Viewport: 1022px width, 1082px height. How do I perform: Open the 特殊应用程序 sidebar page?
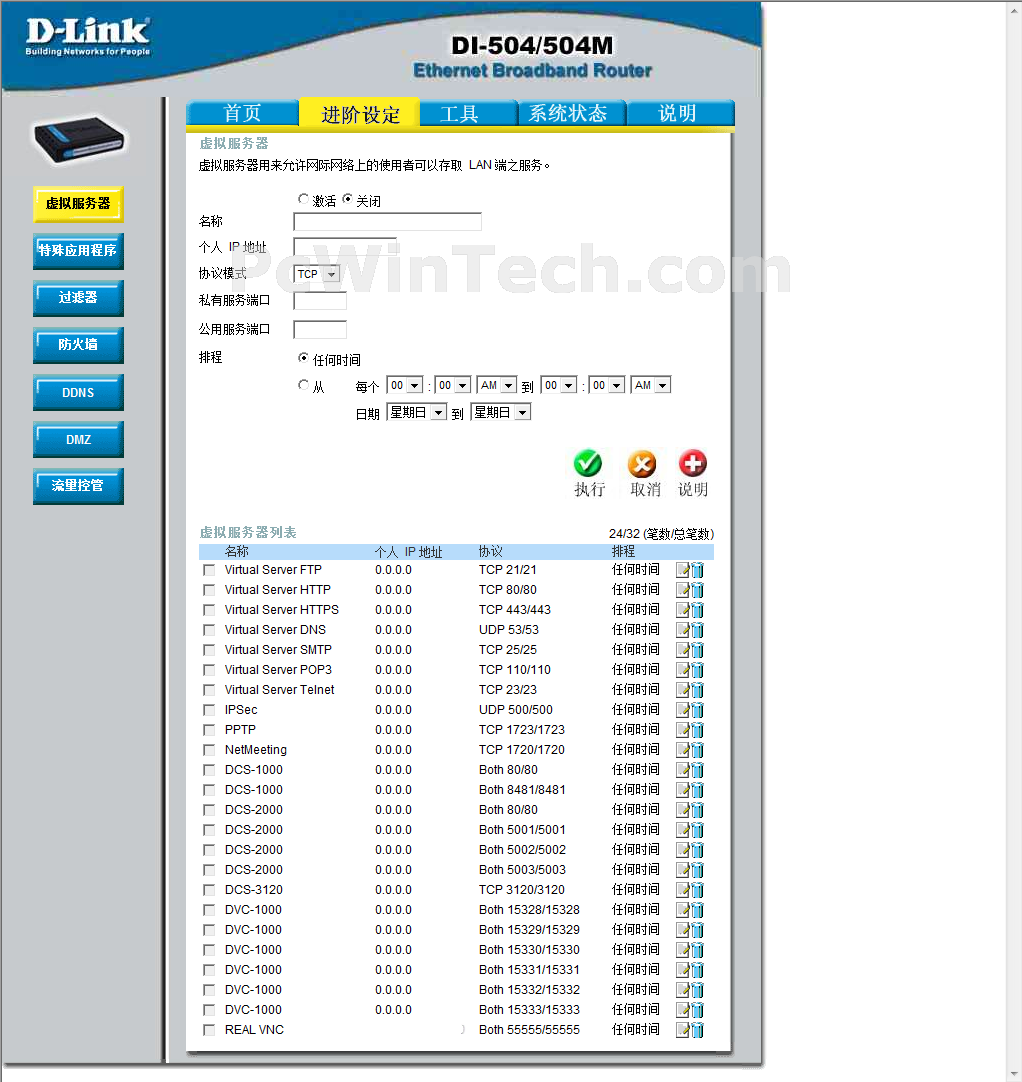78,251
